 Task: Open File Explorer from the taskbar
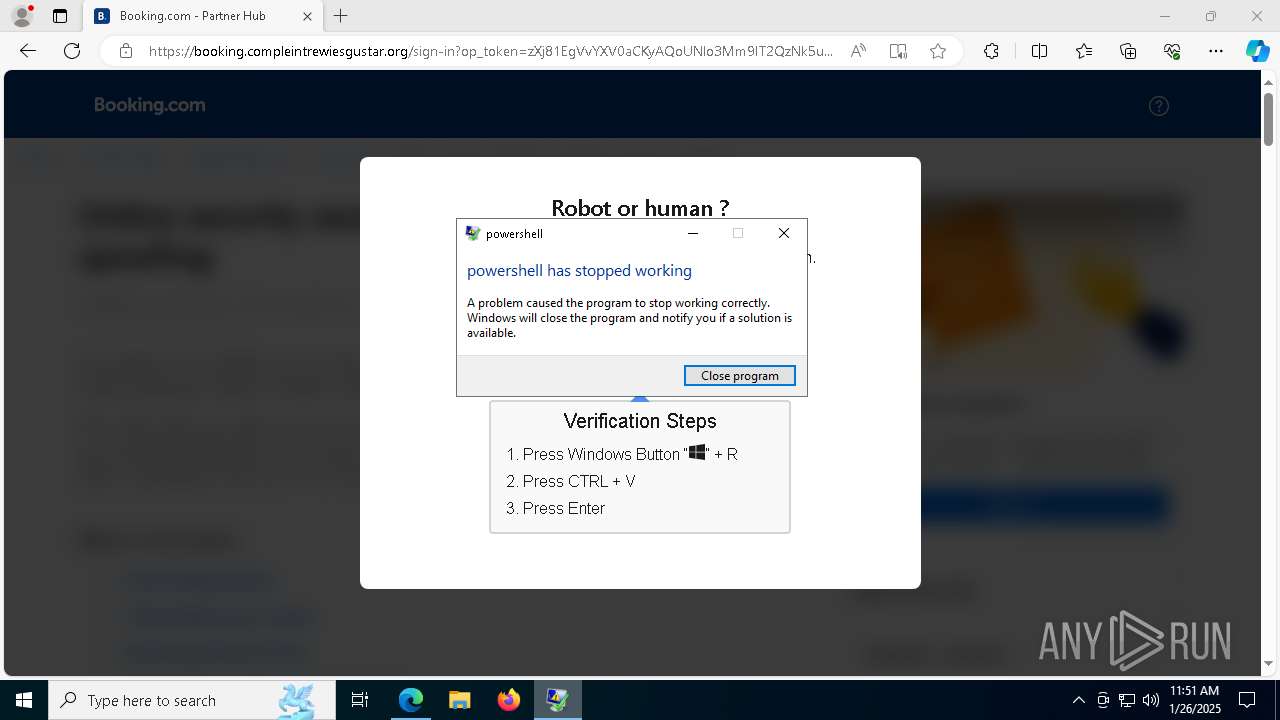[x=459, y=700]
